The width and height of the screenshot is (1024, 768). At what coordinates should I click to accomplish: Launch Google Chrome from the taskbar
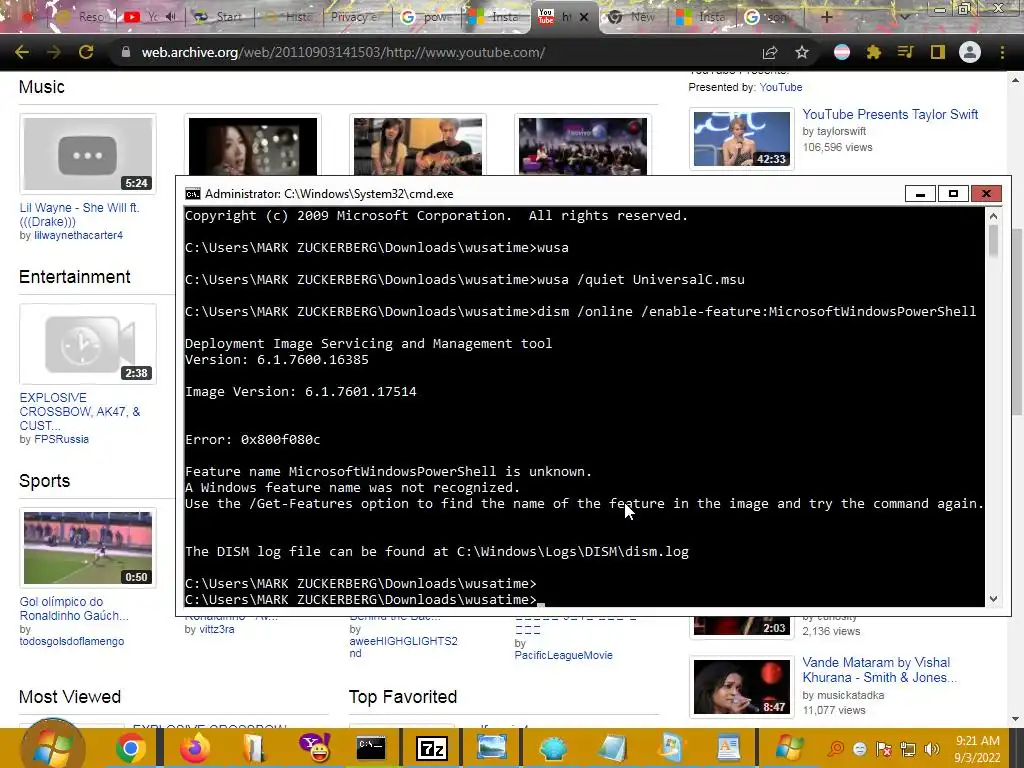coord(131,748)
